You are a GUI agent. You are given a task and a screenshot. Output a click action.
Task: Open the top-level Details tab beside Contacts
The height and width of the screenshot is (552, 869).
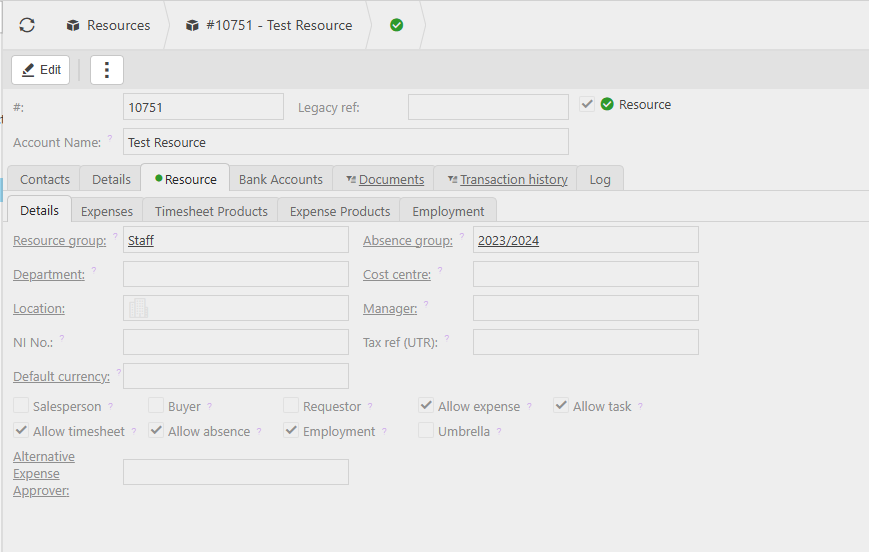coord(111,179)
